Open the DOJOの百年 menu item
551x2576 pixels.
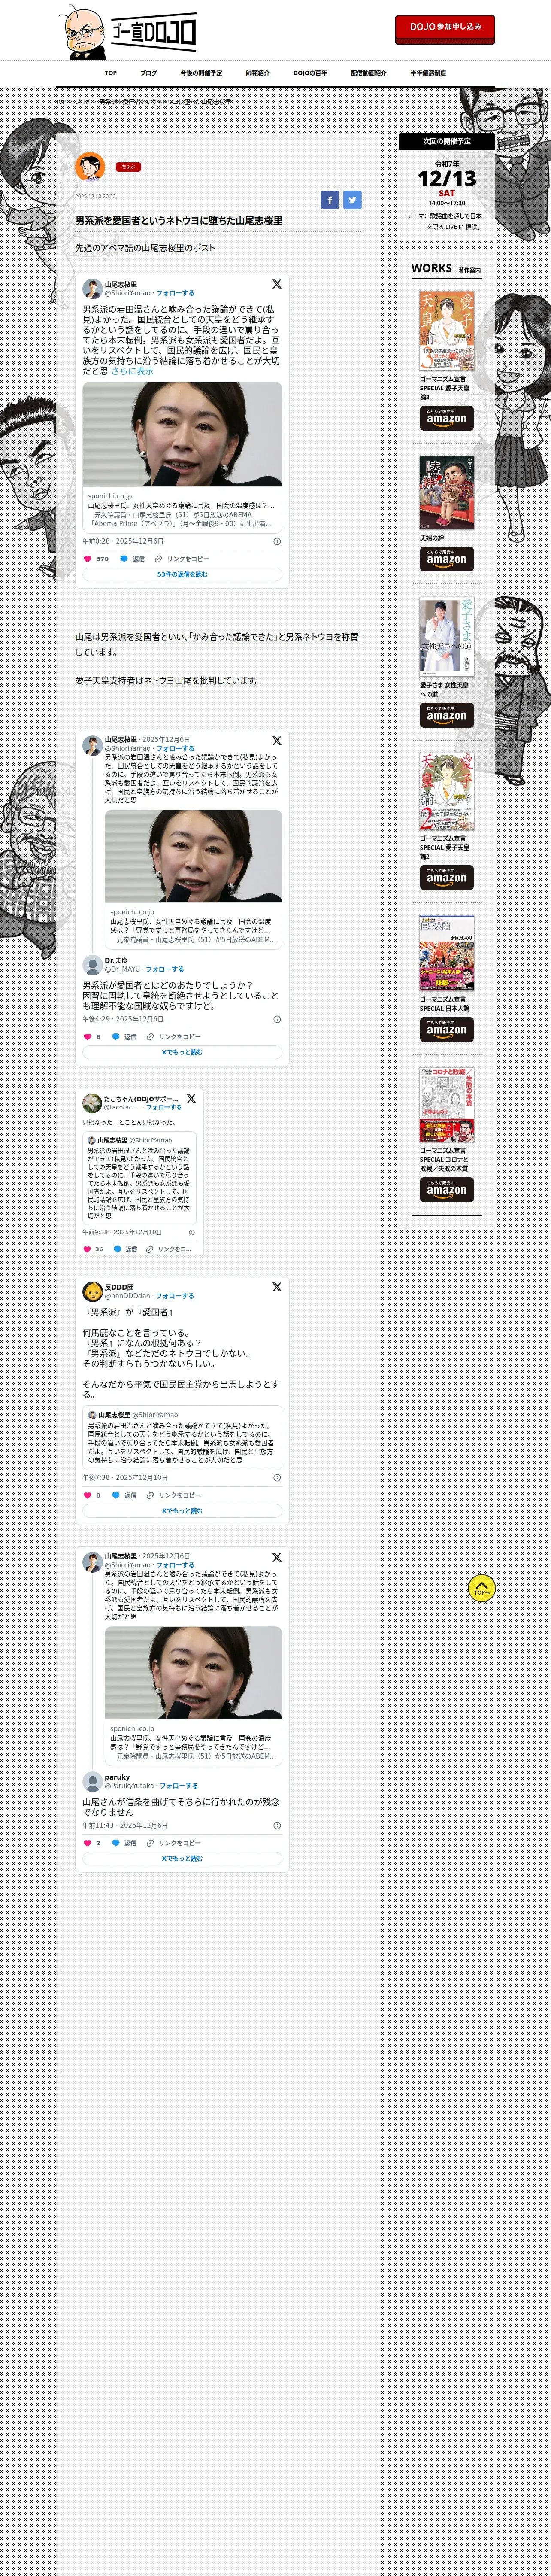pyautogui.click(x=310, y=73)
